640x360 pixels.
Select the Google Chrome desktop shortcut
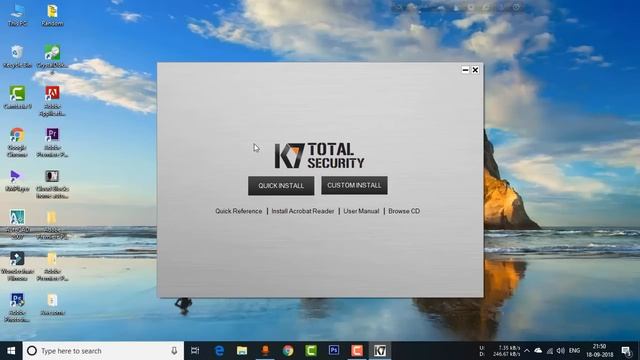tap(18, 142)
